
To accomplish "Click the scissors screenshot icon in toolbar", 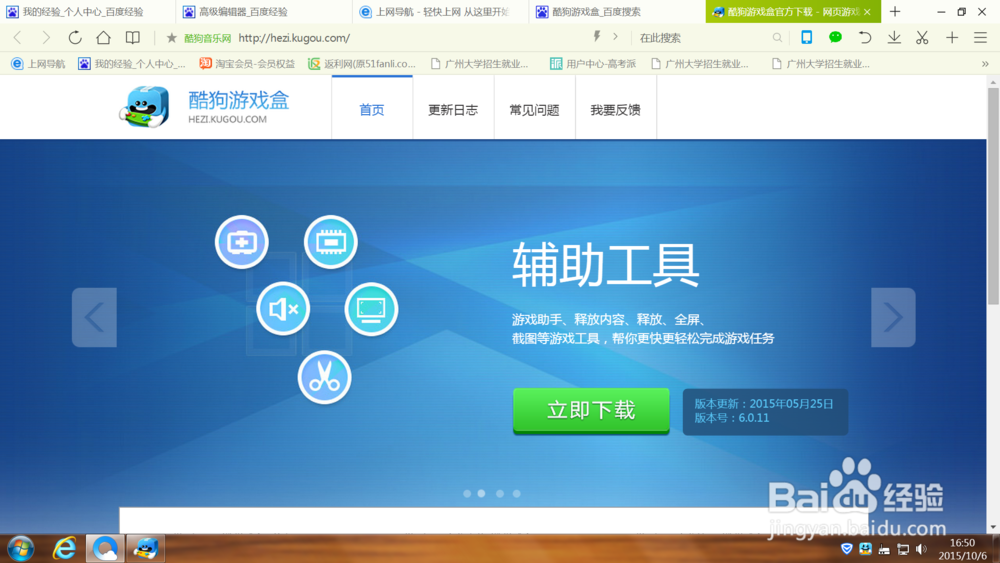I will pyautogui.click(x=922, y=38).
